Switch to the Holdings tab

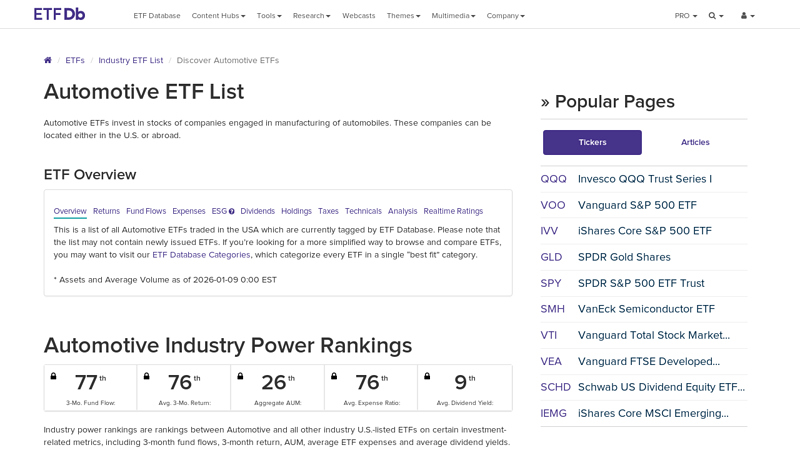296,211
